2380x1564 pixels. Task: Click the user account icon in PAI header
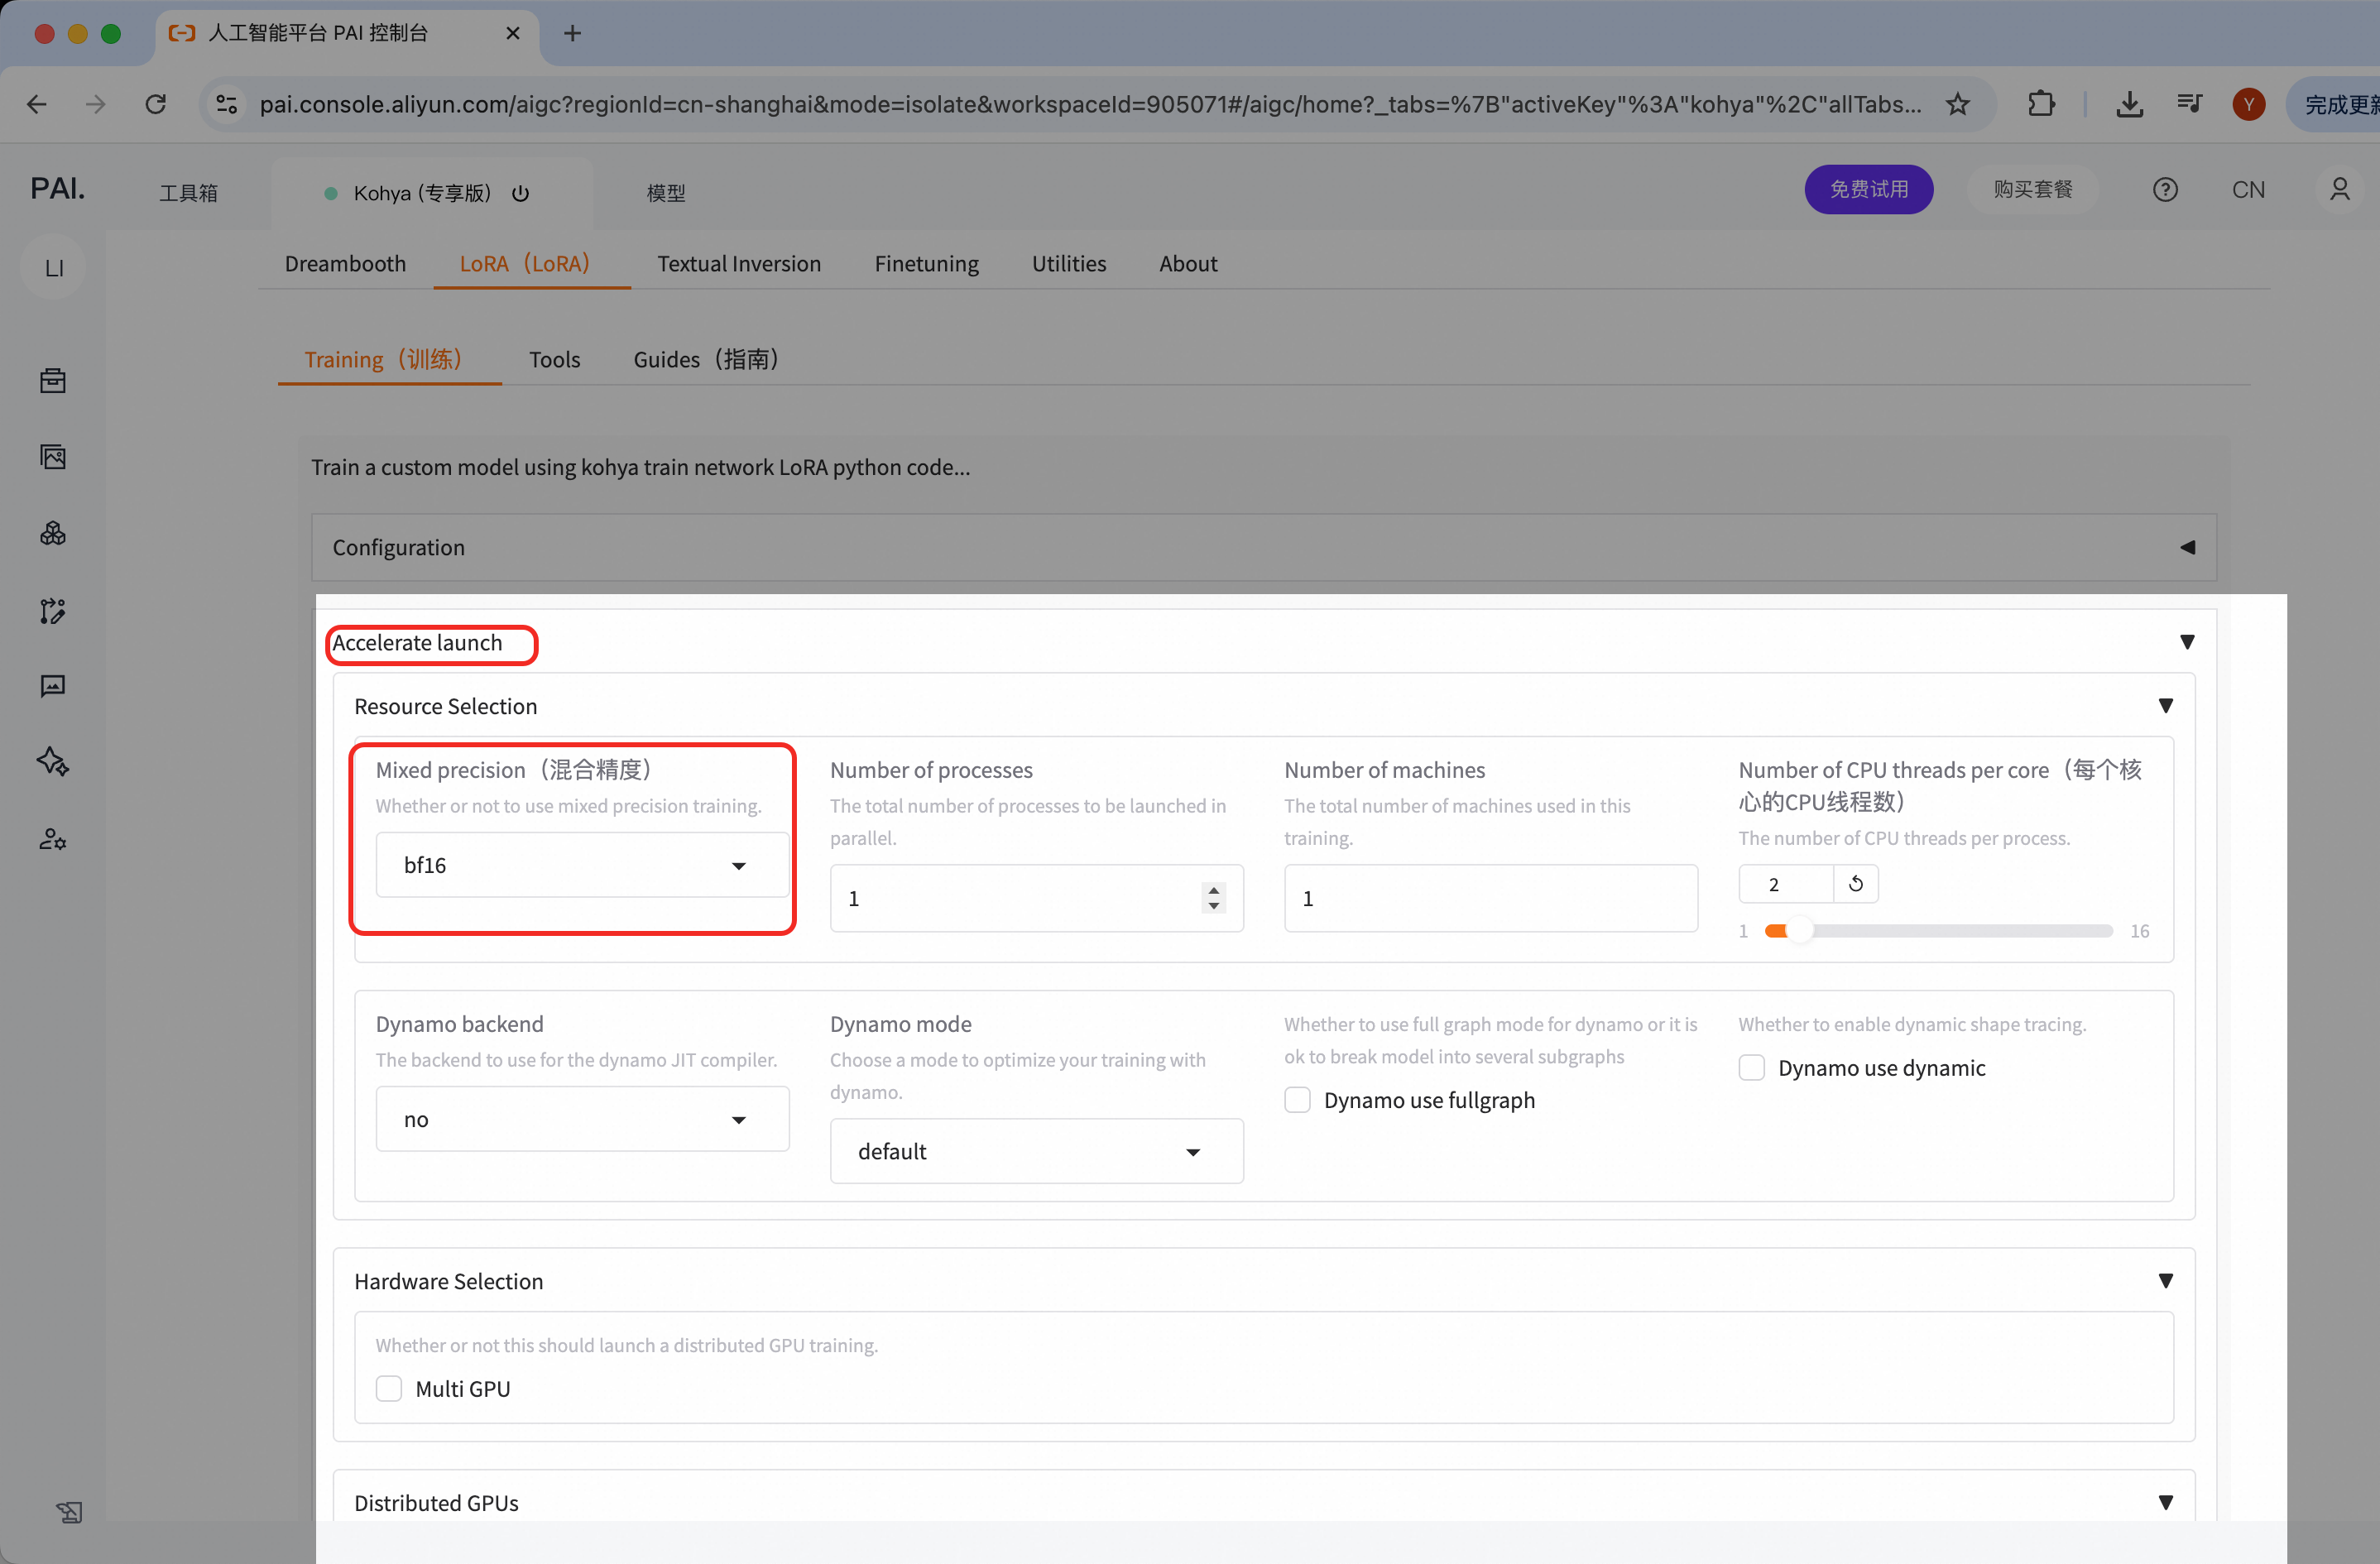point(2339,190)
